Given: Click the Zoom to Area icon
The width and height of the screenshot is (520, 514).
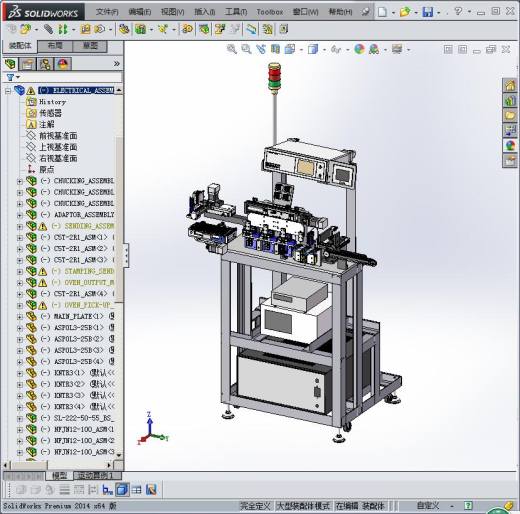Looking at the screenshot, I should (x=246, y=49).
